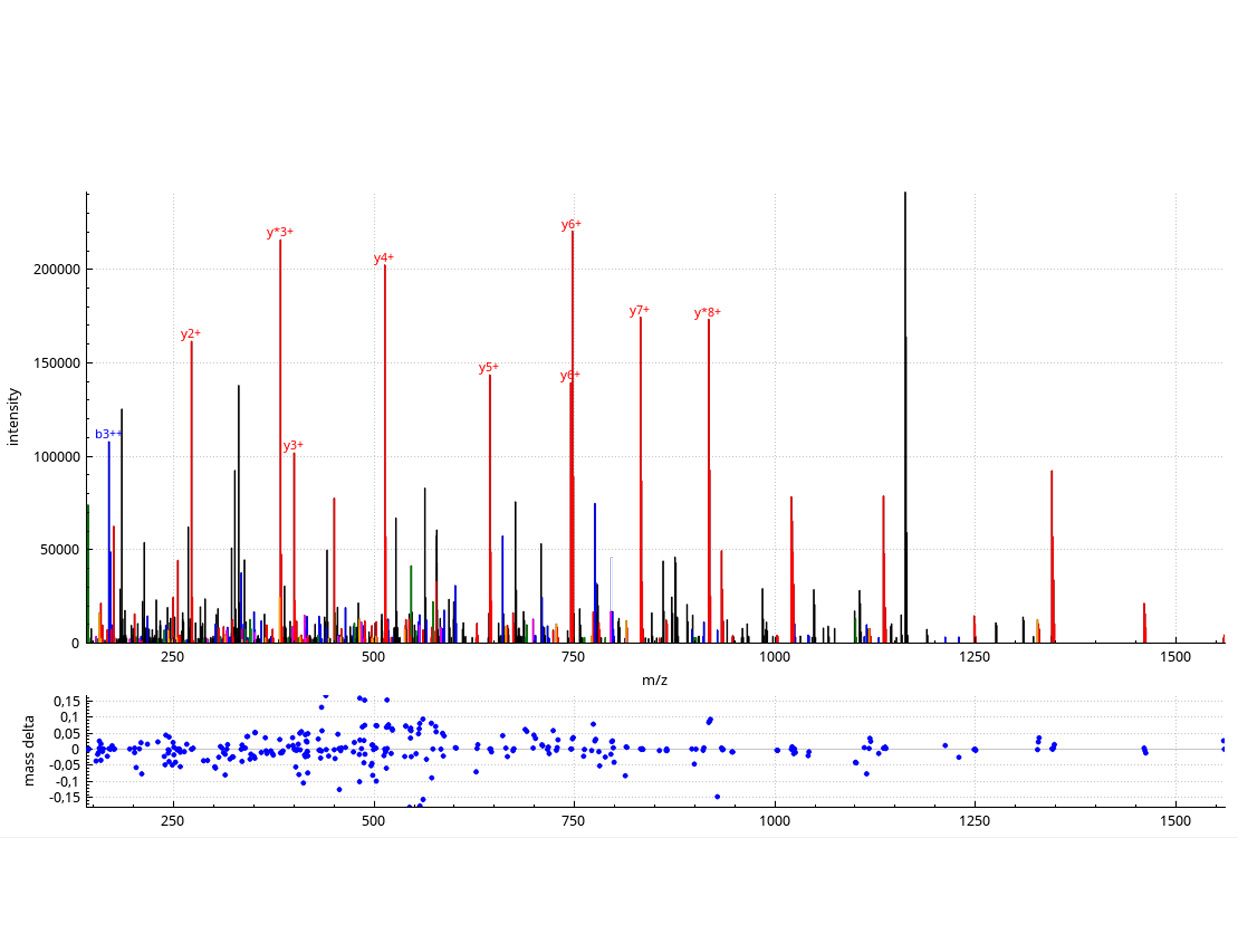
Task: Click 1250 tick under the spectrum plot
Action: [x=975, y=656]
